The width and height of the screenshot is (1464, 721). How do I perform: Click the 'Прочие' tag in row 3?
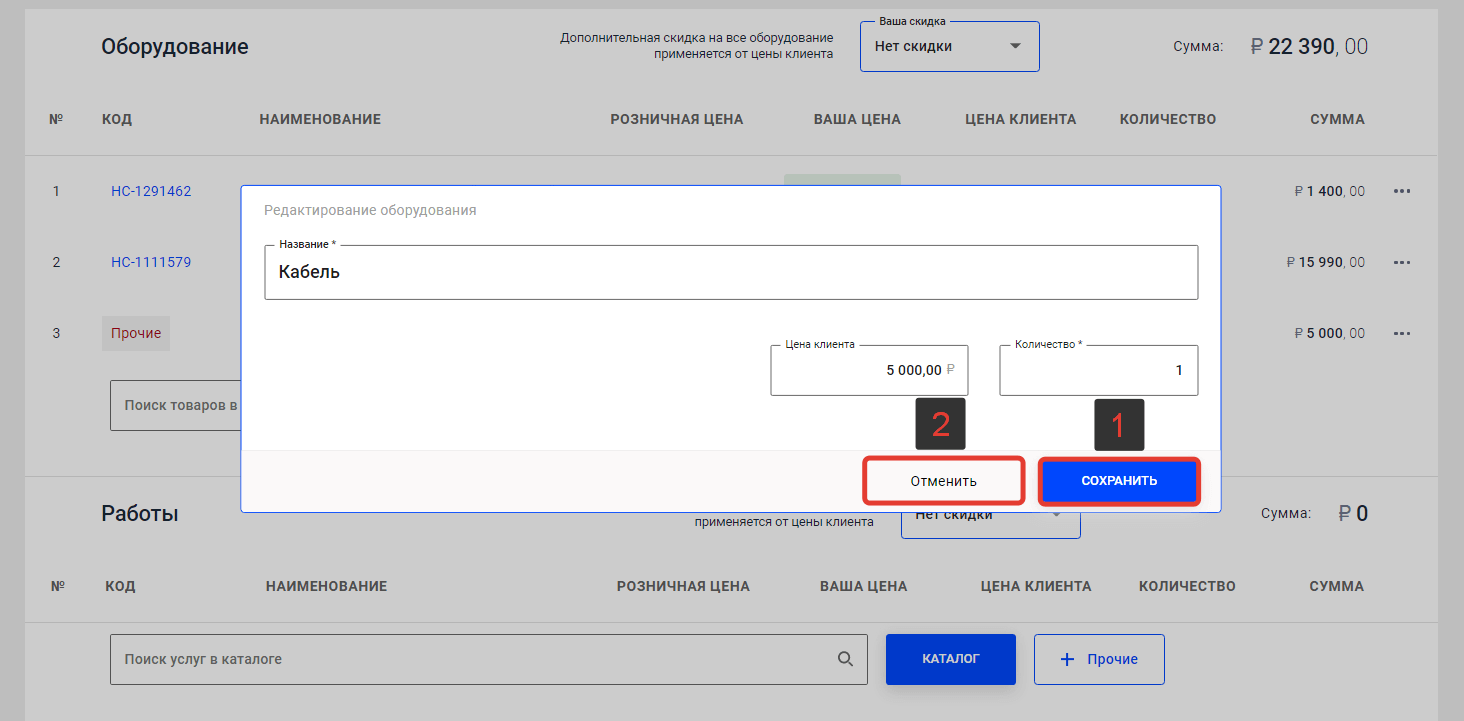click(136, 333)
